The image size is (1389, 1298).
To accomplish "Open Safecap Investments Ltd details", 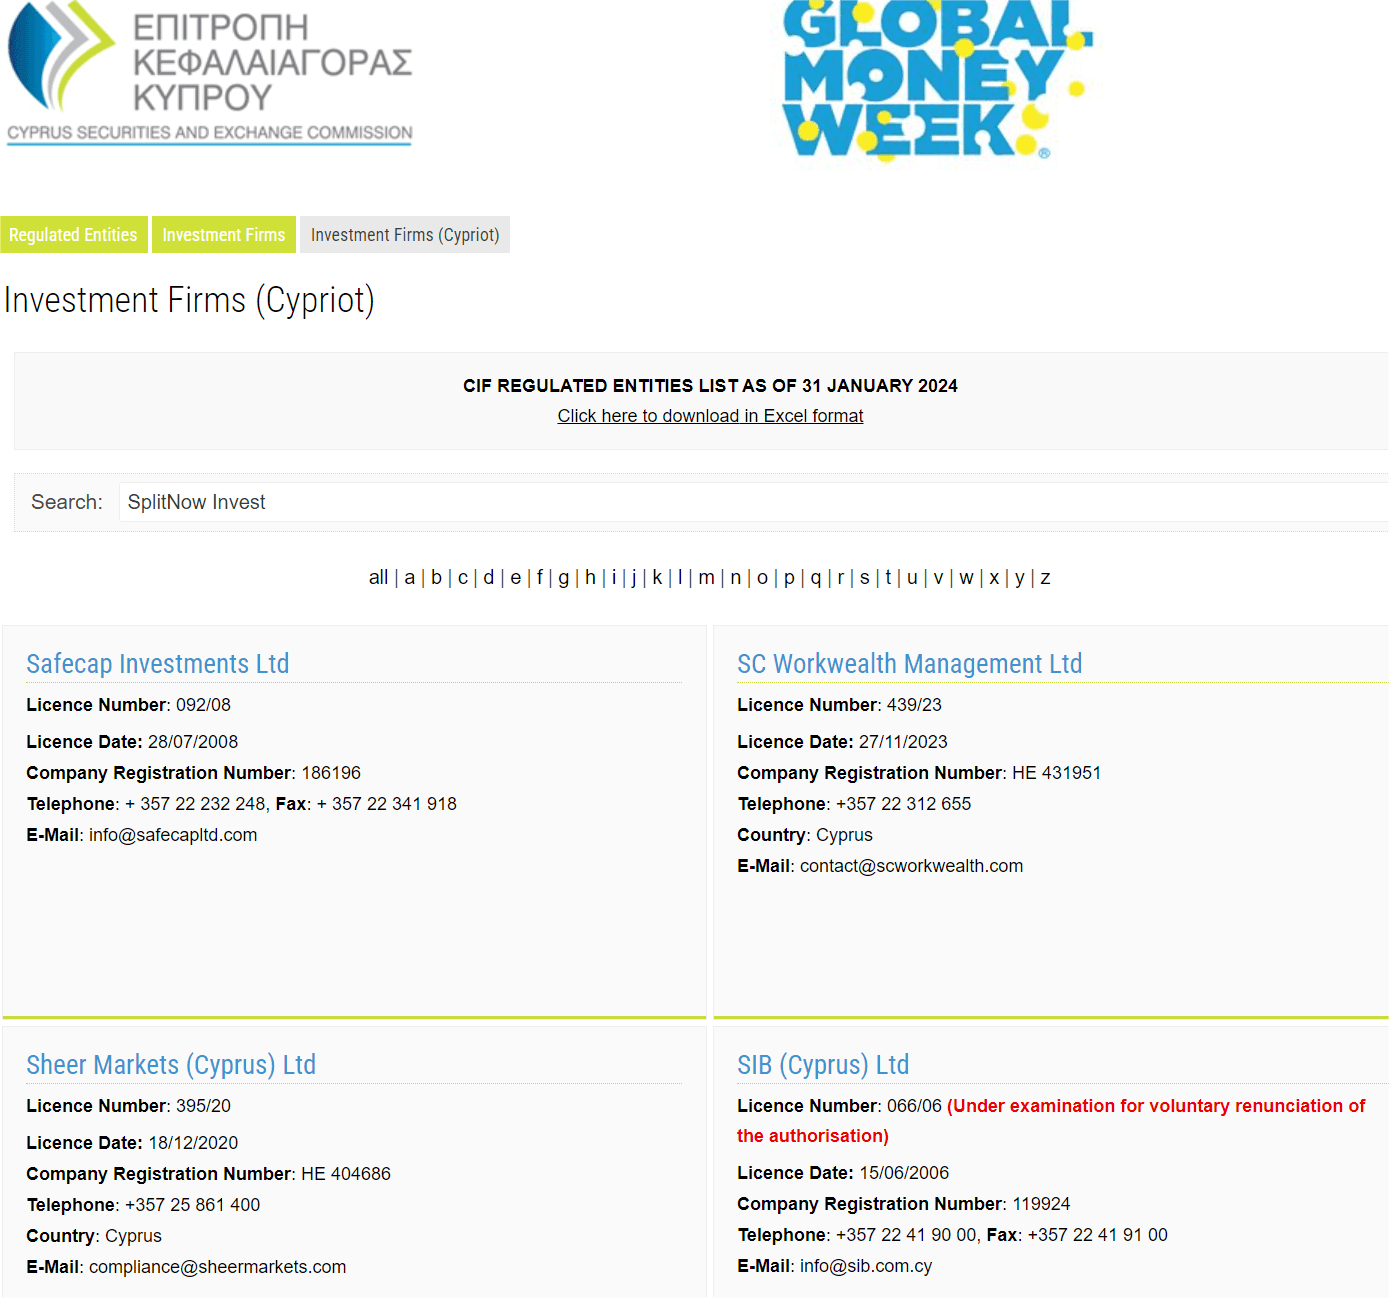I will point(158,664).
